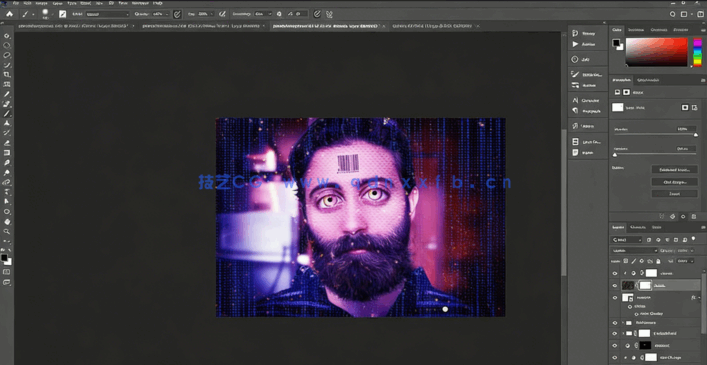Open the Actions panel play icon
The height and width of the screenshot is (365, 707).
575,44
